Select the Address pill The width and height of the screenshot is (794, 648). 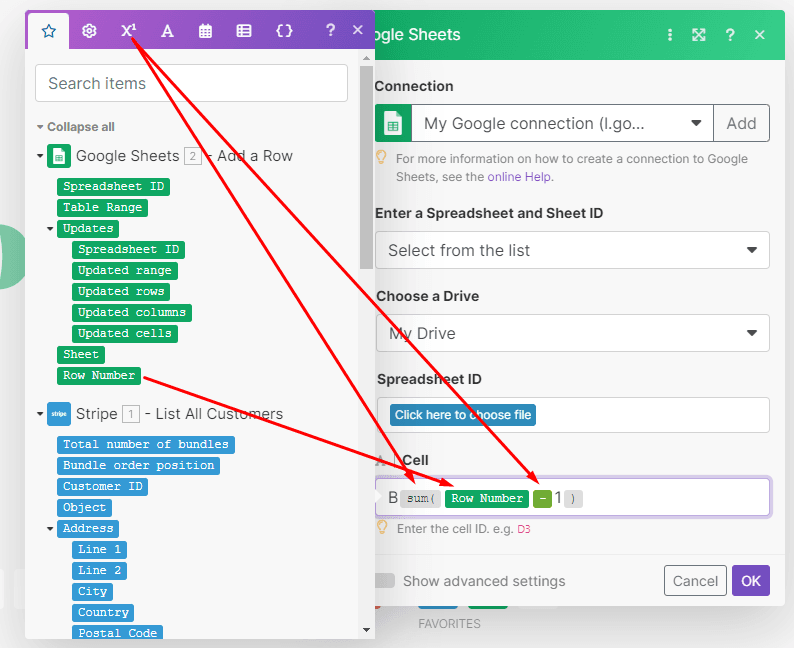click(x=88, y=529)
